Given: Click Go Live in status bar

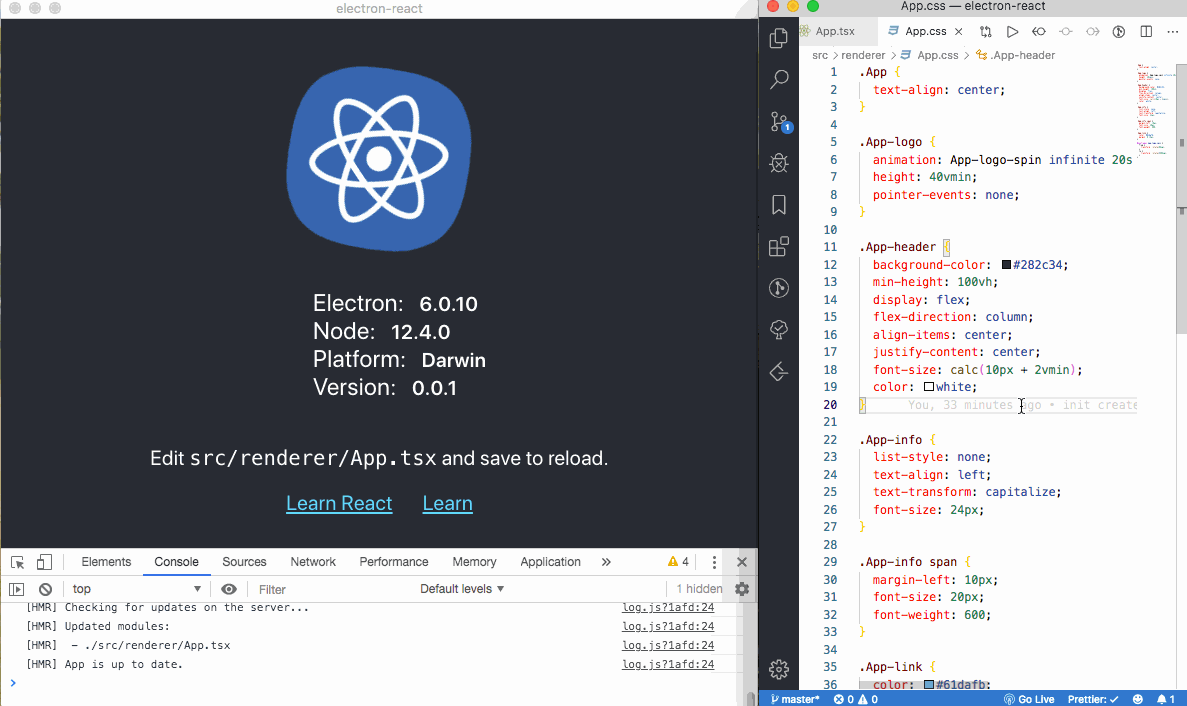Looking at the screenshot, I should tap(1029, 699).
